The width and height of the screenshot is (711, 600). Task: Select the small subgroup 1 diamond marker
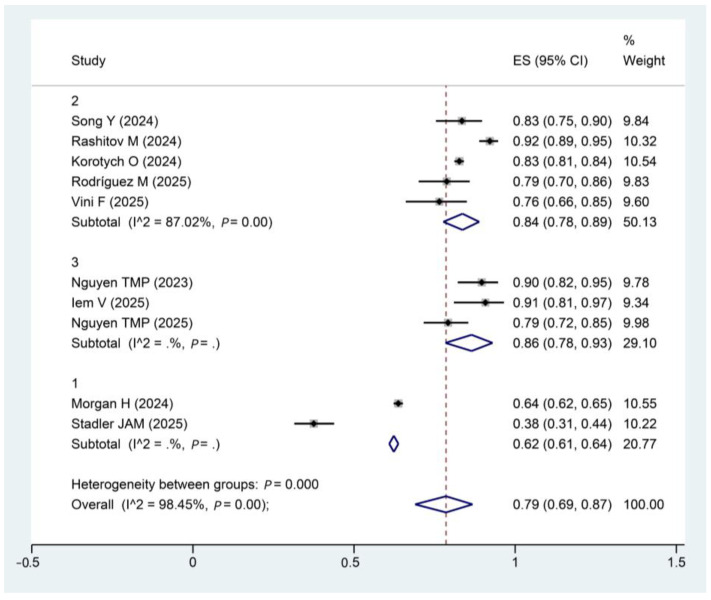[394, 444]
